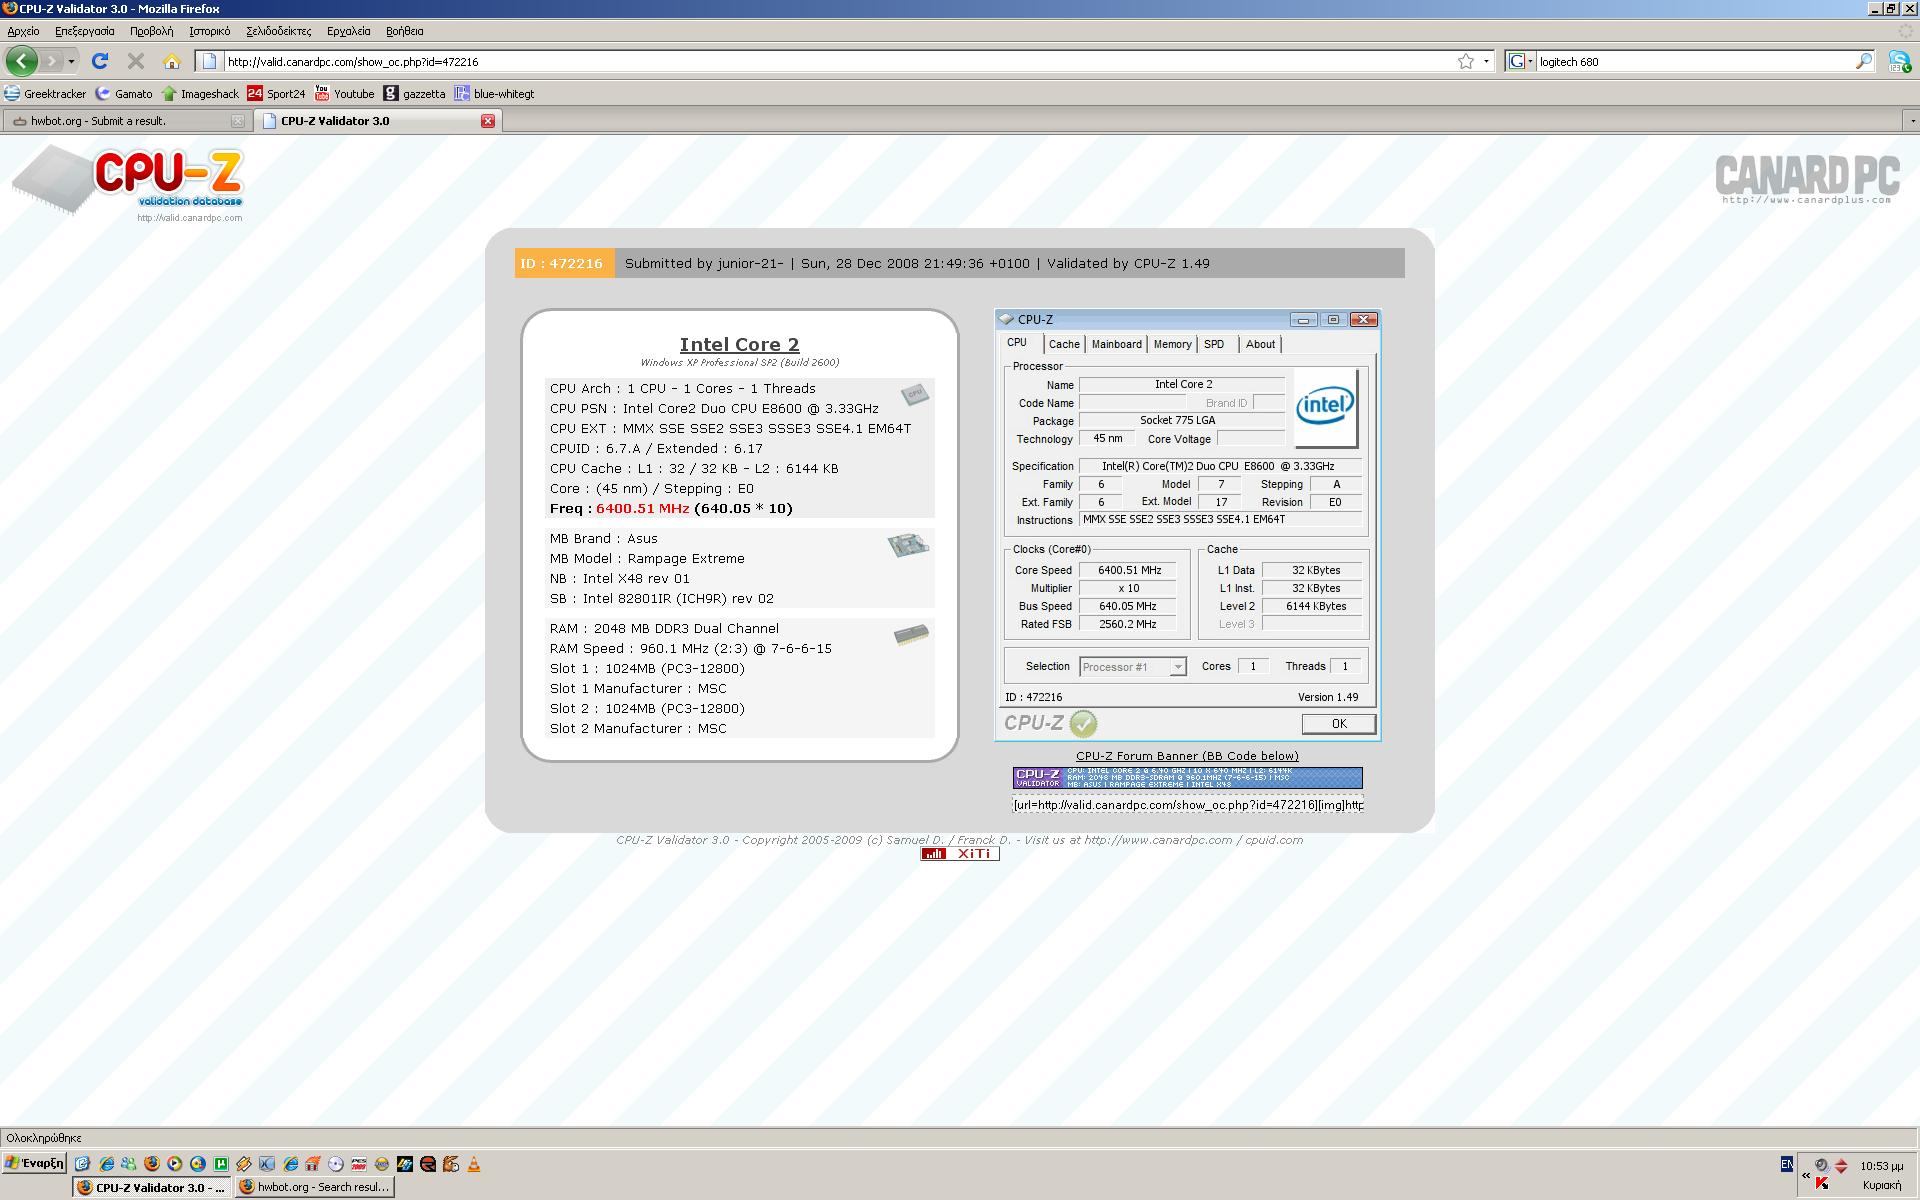Launch Winamp from quick launch
The image size is (1920, 1200).
[x=244, y=1163]
